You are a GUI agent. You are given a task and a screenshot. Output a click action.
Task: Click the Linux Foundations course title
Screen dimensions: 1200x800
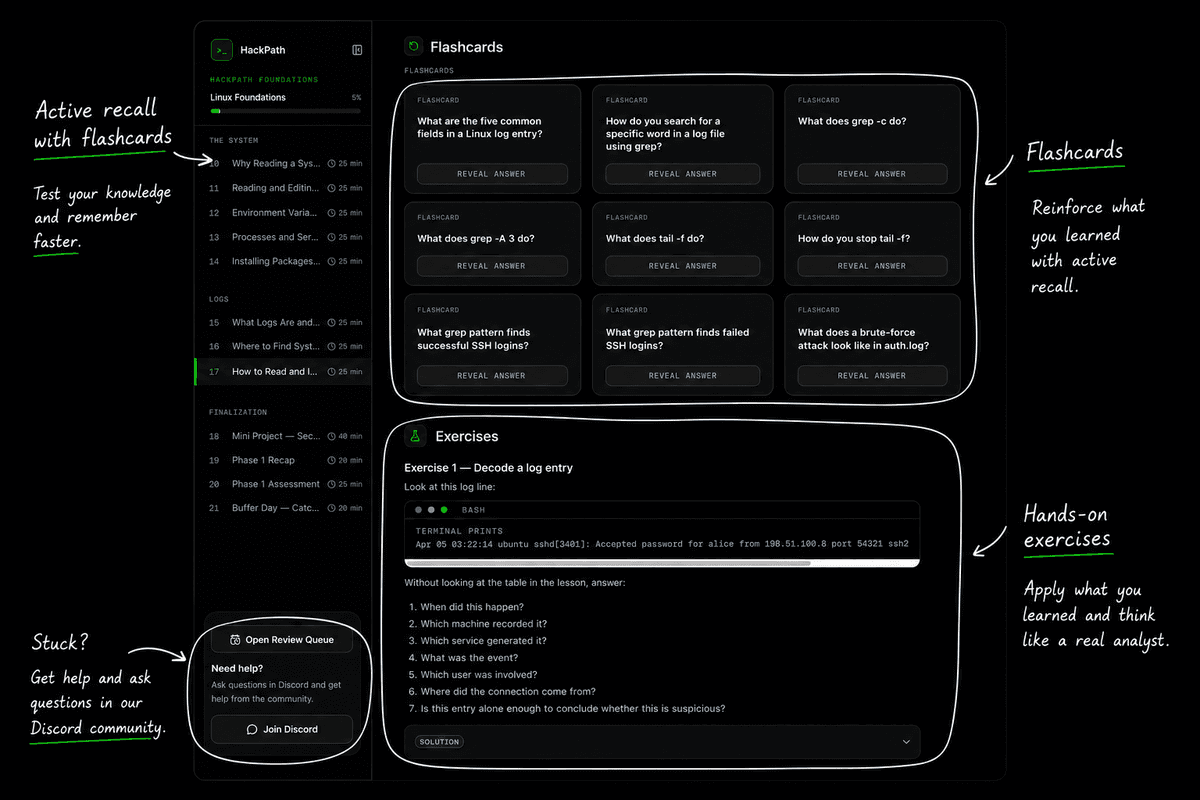[x=248, y=97]
